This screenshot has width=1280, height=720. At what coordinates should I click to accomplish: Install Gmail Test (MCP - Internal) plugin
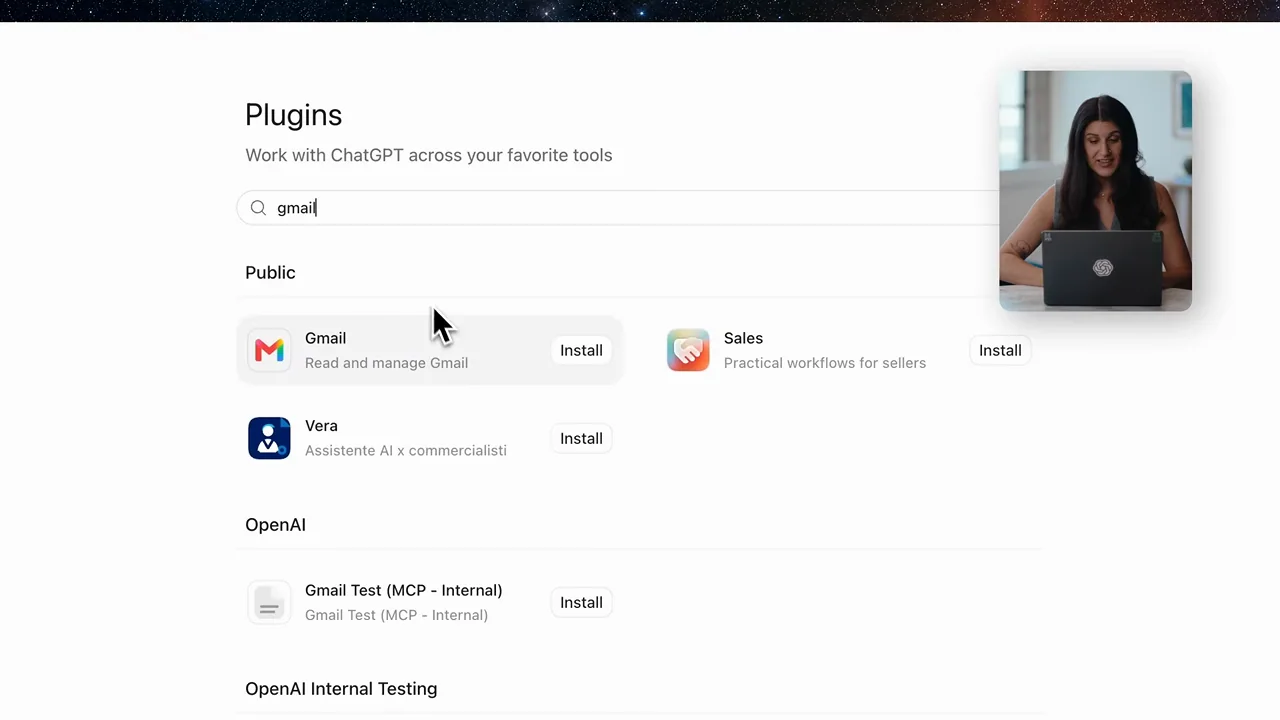pyautogui.click(x=581, y=602)
